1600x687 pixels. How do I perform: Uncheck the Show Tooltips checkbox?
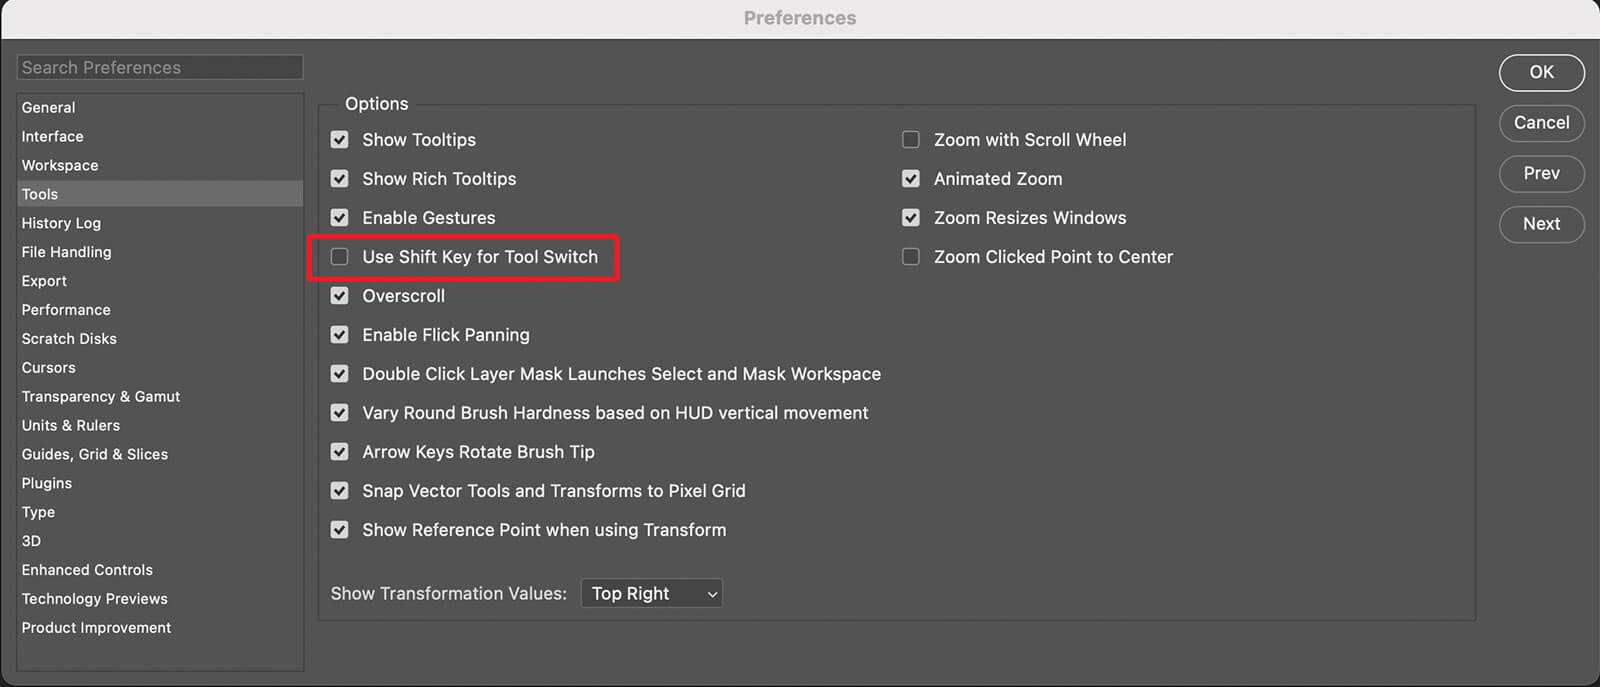coord(340,140)
